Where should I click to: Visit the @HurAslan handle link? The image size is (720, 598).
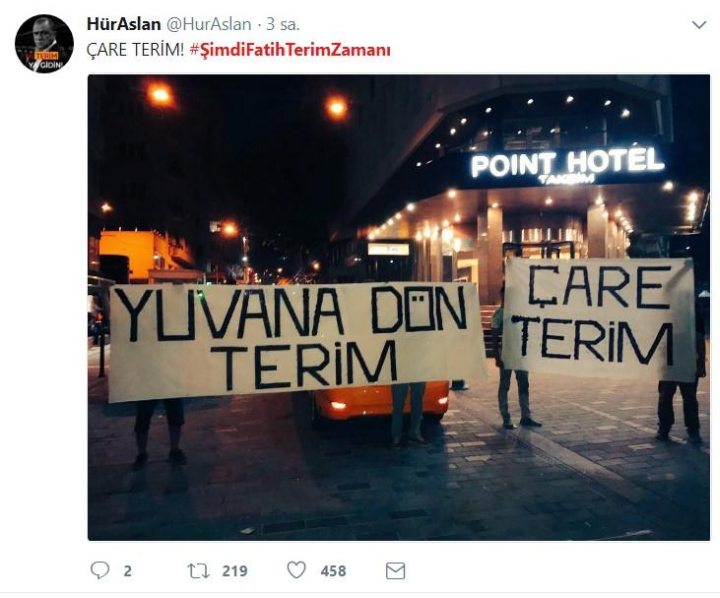(208, 24)
